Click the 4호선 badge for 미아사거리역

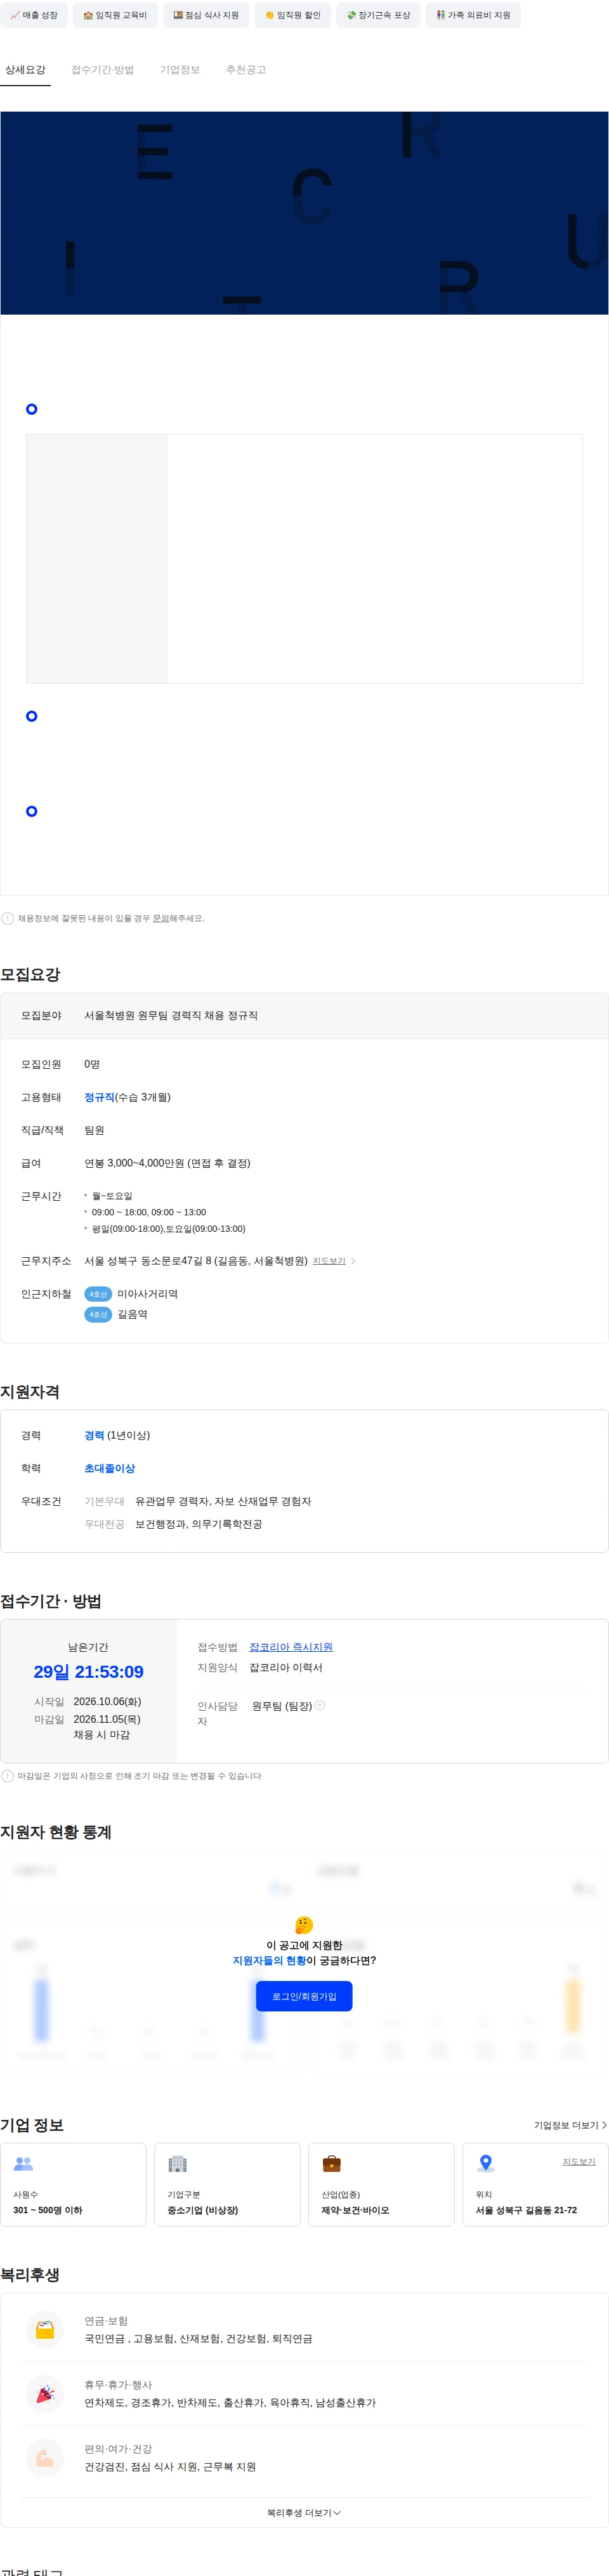point(98,1294)
